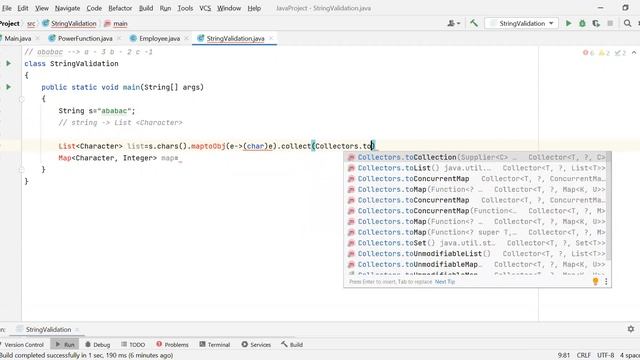Select the StringValidation run tab in Run panel
The width and height of the screenshot is (640, 360).
click(x=48, y=329)
